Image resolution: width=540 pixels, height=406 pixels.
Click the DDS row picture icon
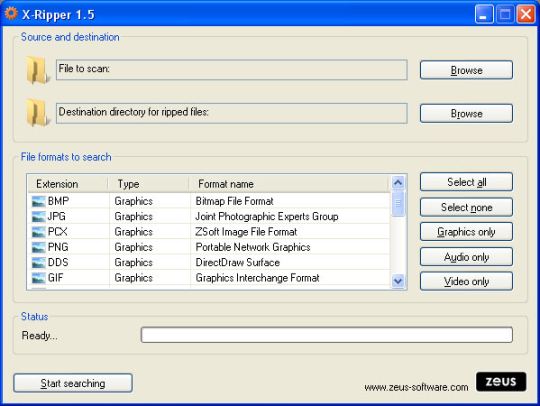point(38,262)
